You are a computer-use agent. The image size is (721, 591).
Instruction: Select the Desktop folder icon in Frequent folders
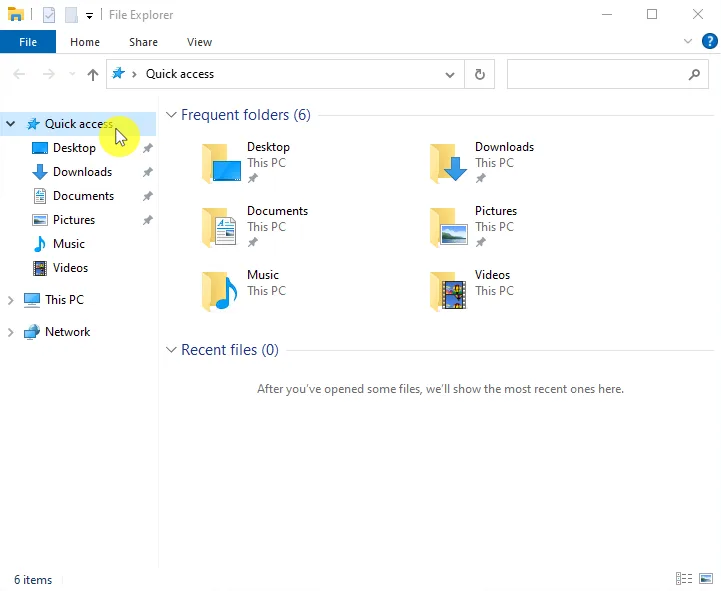coord(221,163)
